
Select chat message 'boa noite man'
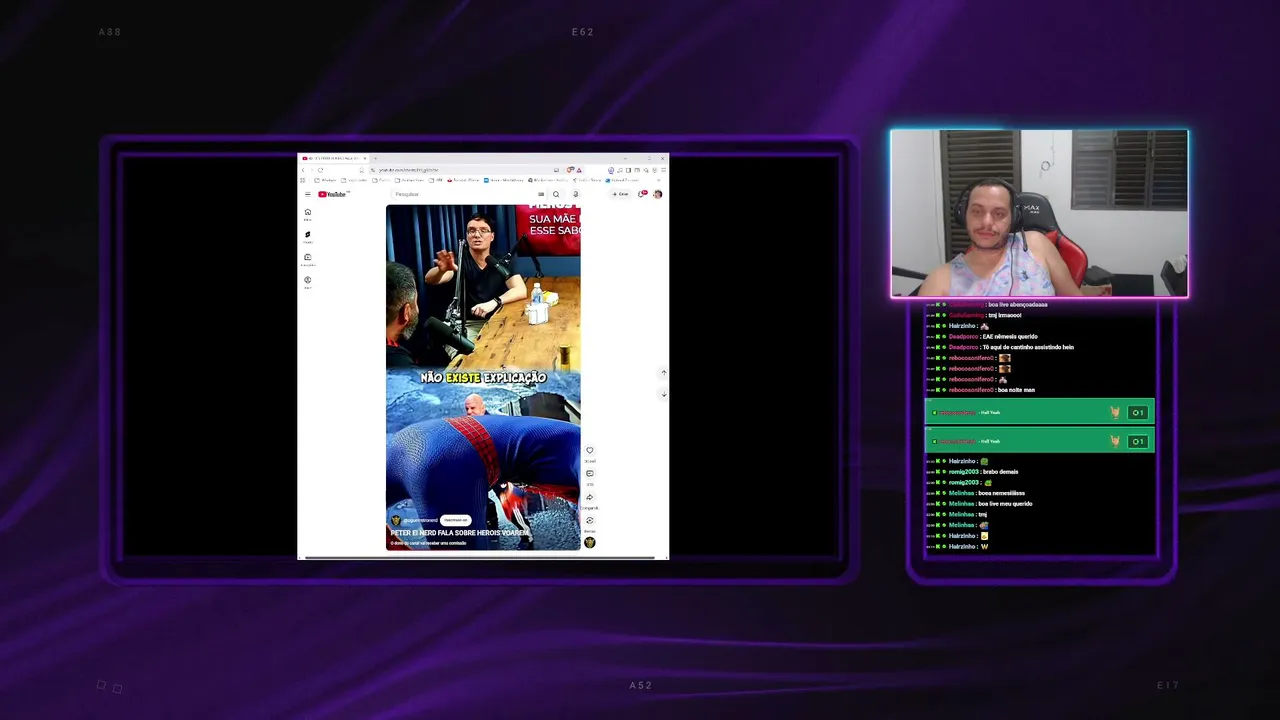1016,390
